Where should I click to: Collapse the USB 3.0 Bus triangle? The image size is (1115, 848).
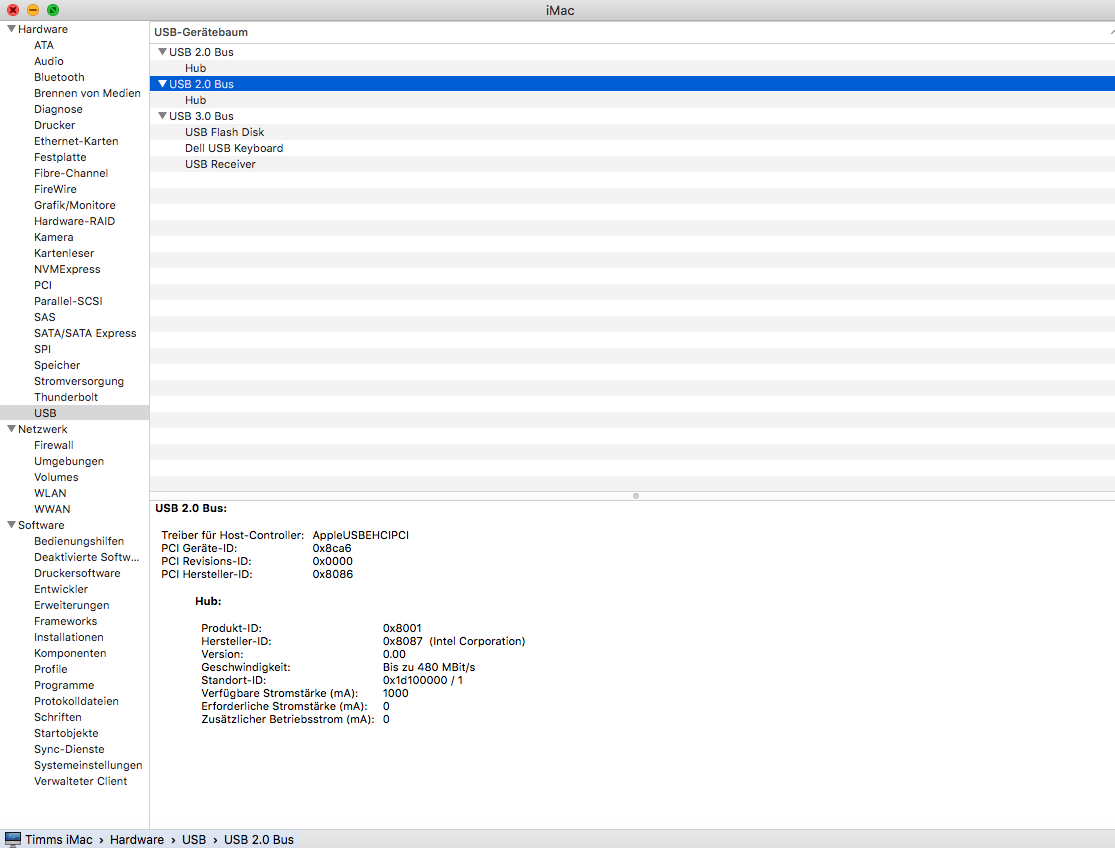[x=162, y=116]
